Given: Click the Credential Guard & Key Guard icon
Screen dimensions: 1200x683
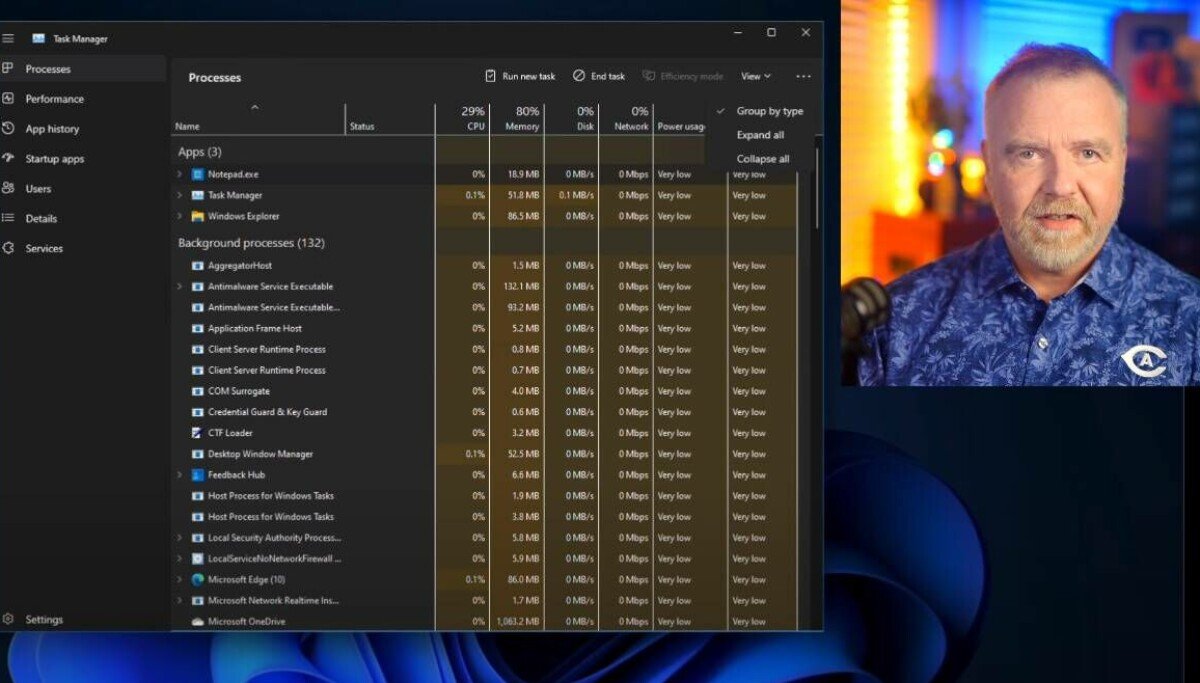Looking at the screenshot, I should click(x=198, y=412).
